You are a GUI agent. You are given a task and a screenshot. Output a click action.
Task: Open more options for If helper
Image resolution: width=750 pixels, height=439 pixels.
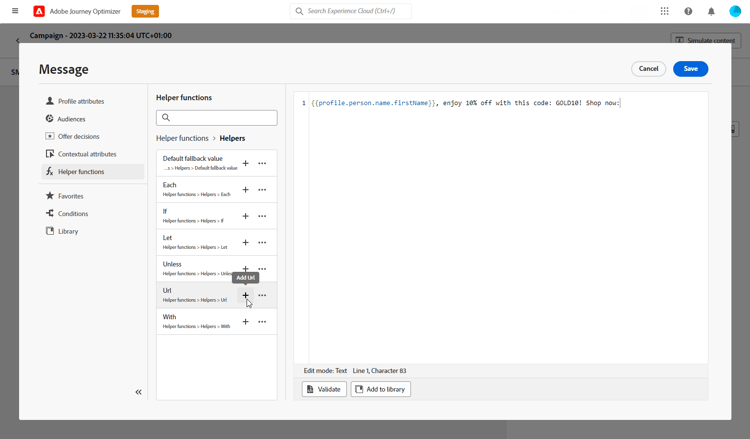coord(262,216)
